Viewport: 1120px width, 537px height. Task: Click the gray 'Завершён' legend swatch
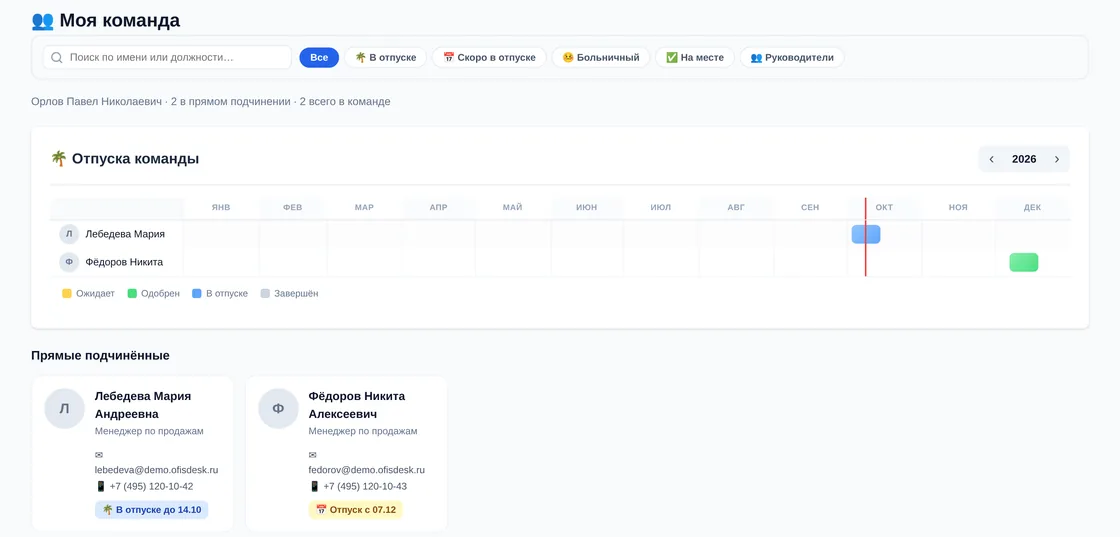266,293
